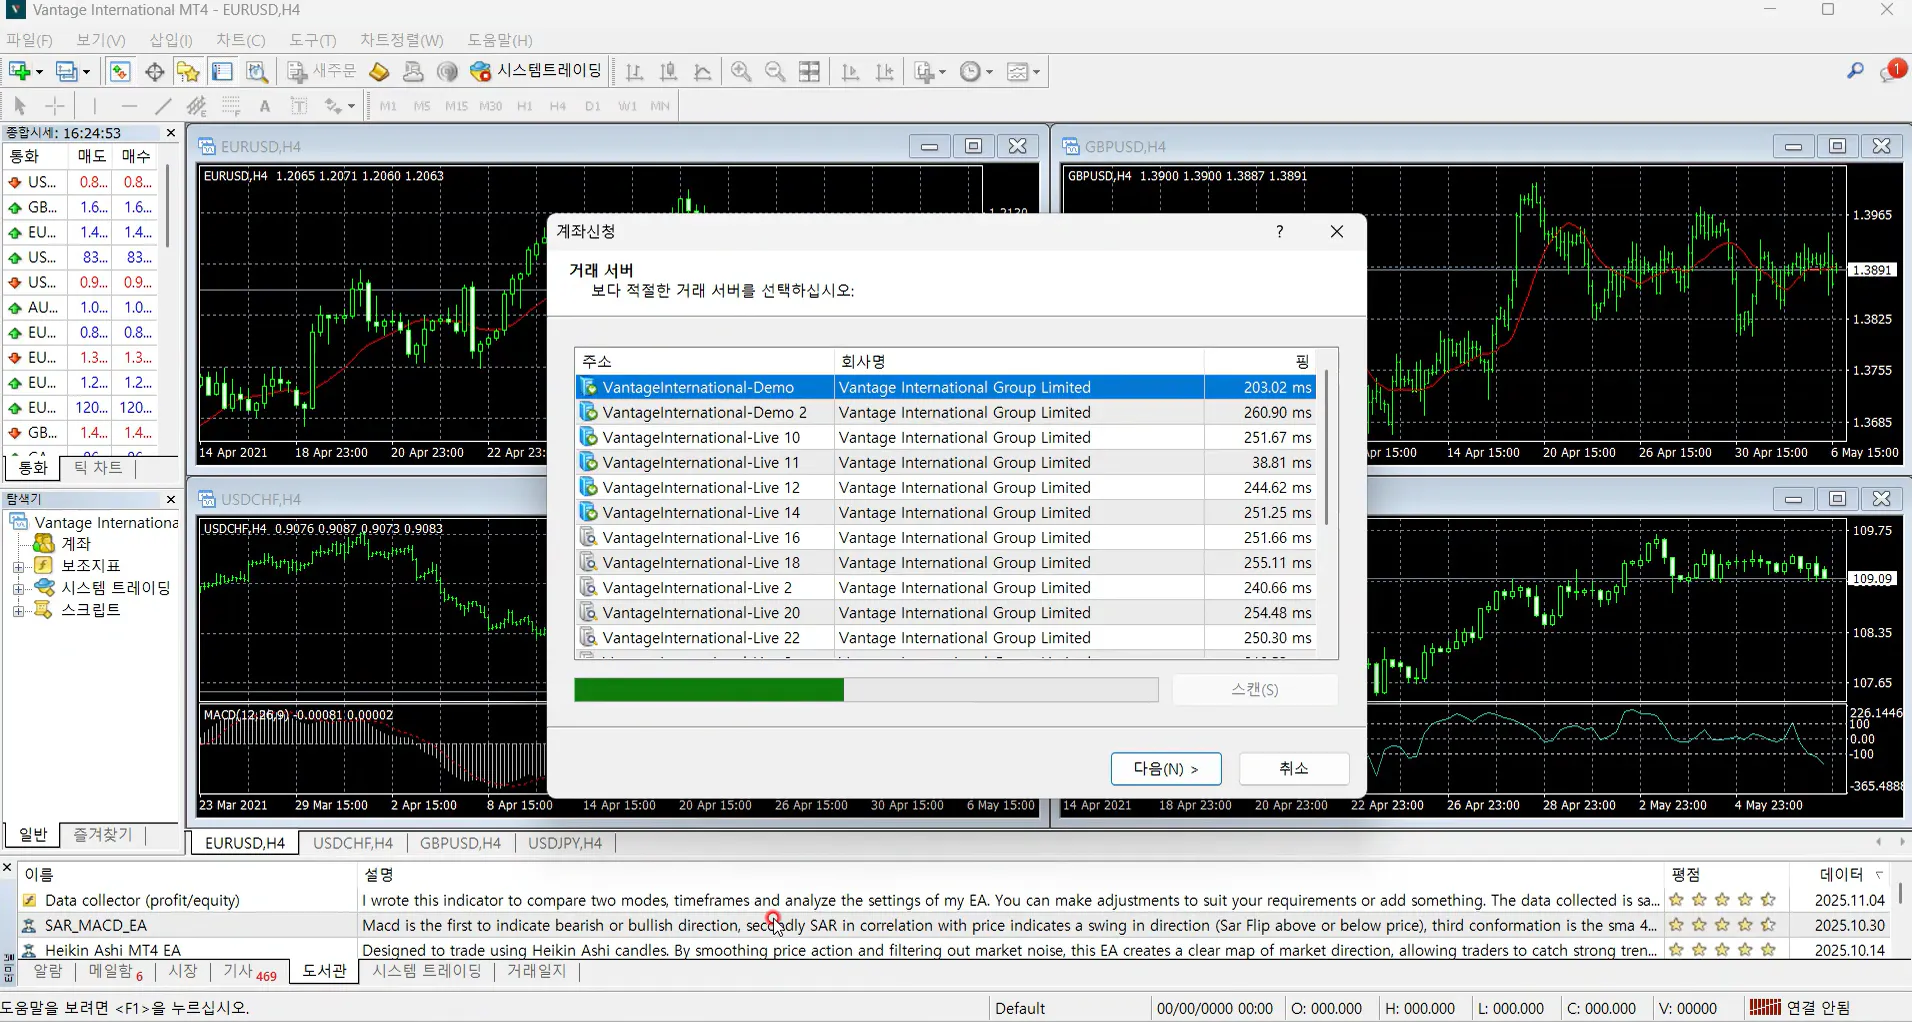Switch timeframe to D1
The image size is (1912, 1022).
pos(593,106)
